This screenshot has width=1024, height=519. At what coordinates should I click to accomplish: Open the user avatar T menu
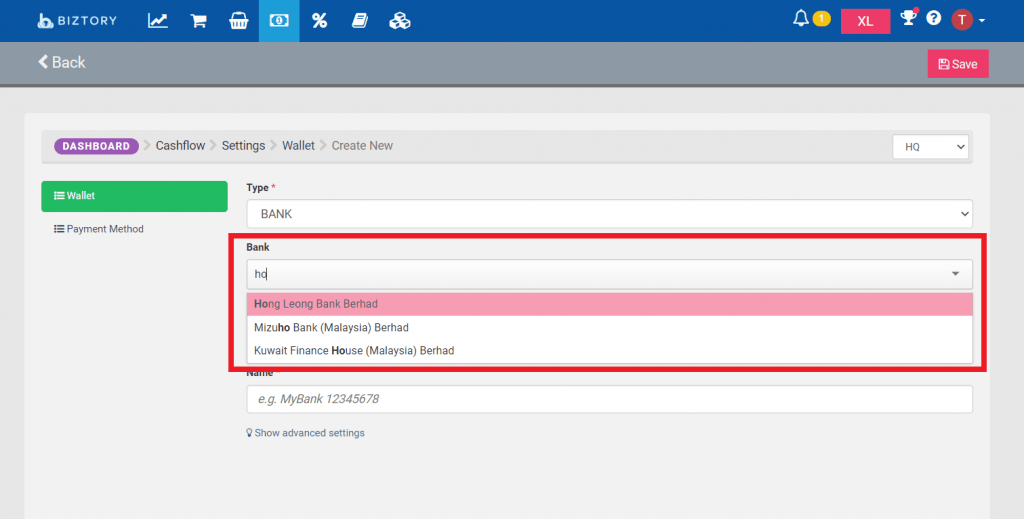962,20
